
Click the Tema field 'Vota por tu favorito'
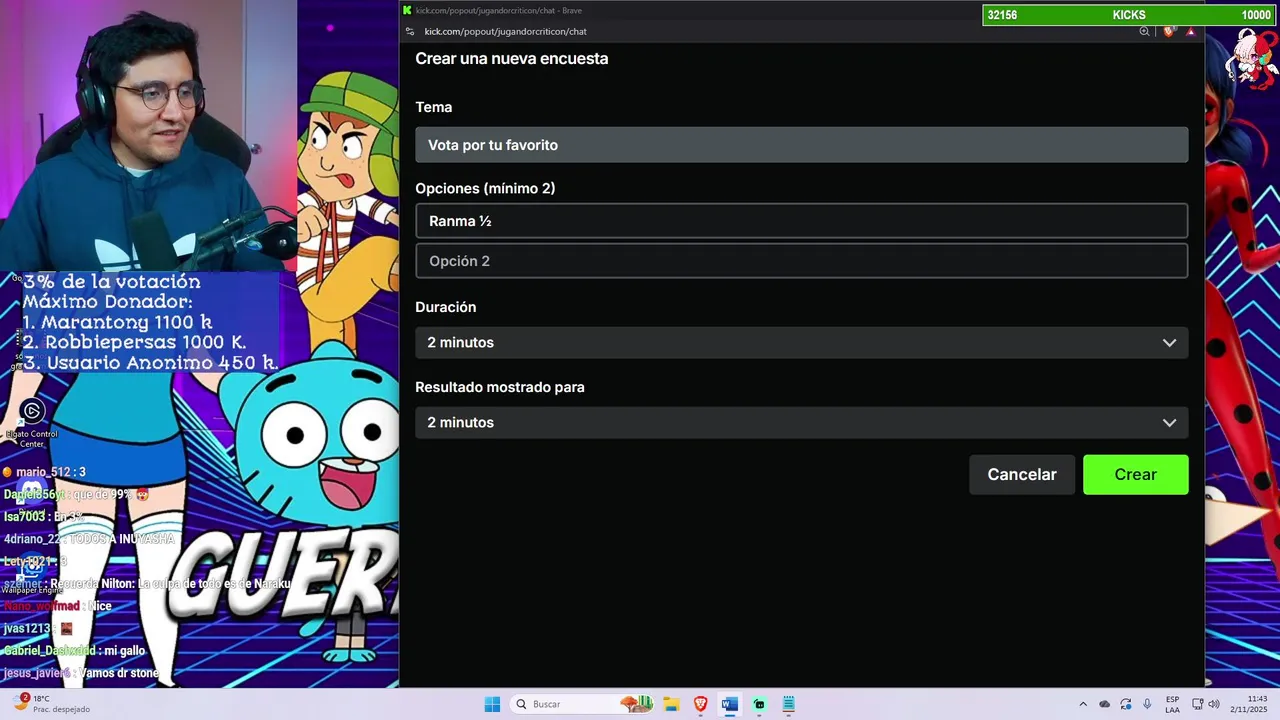pos(802,145)
